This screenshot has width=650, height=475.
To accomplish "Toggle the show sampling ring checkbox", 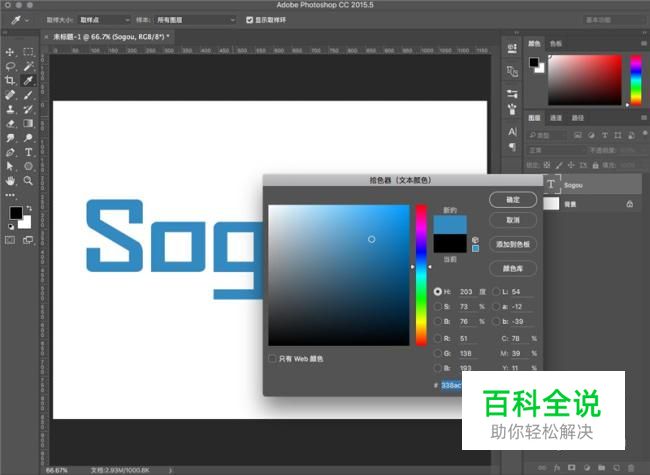I will [x=250, y=19].
